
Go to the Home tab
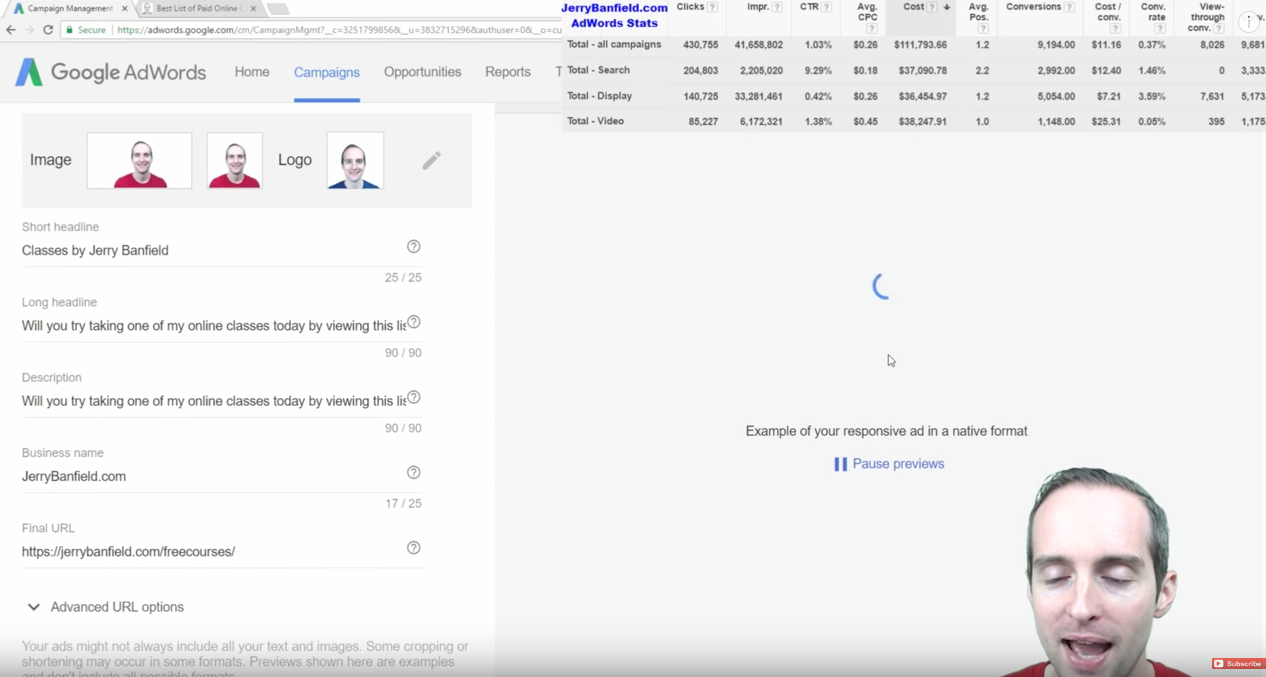click(252, 72)
